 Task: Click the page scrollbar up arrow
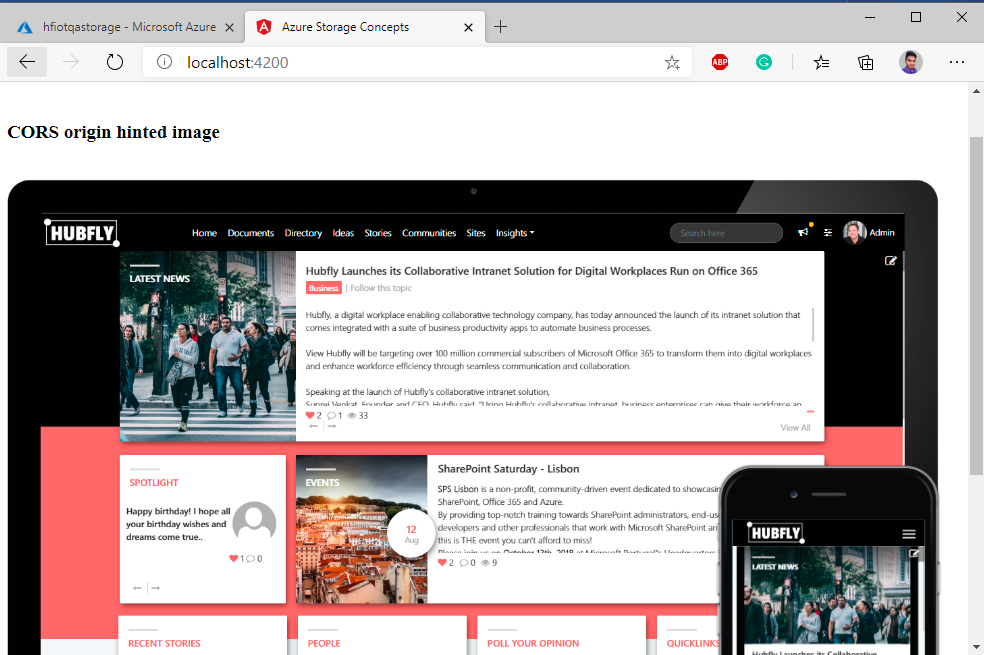[x=976, y=91]
